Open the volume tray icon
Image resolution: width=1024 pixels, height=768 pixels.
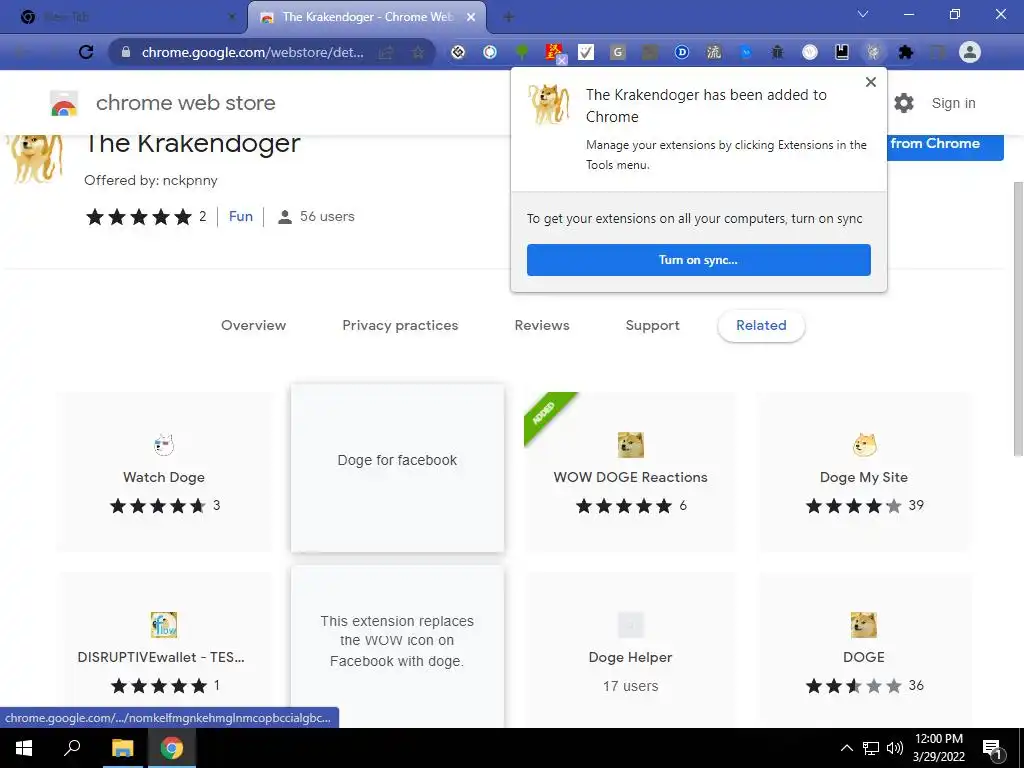895,748
